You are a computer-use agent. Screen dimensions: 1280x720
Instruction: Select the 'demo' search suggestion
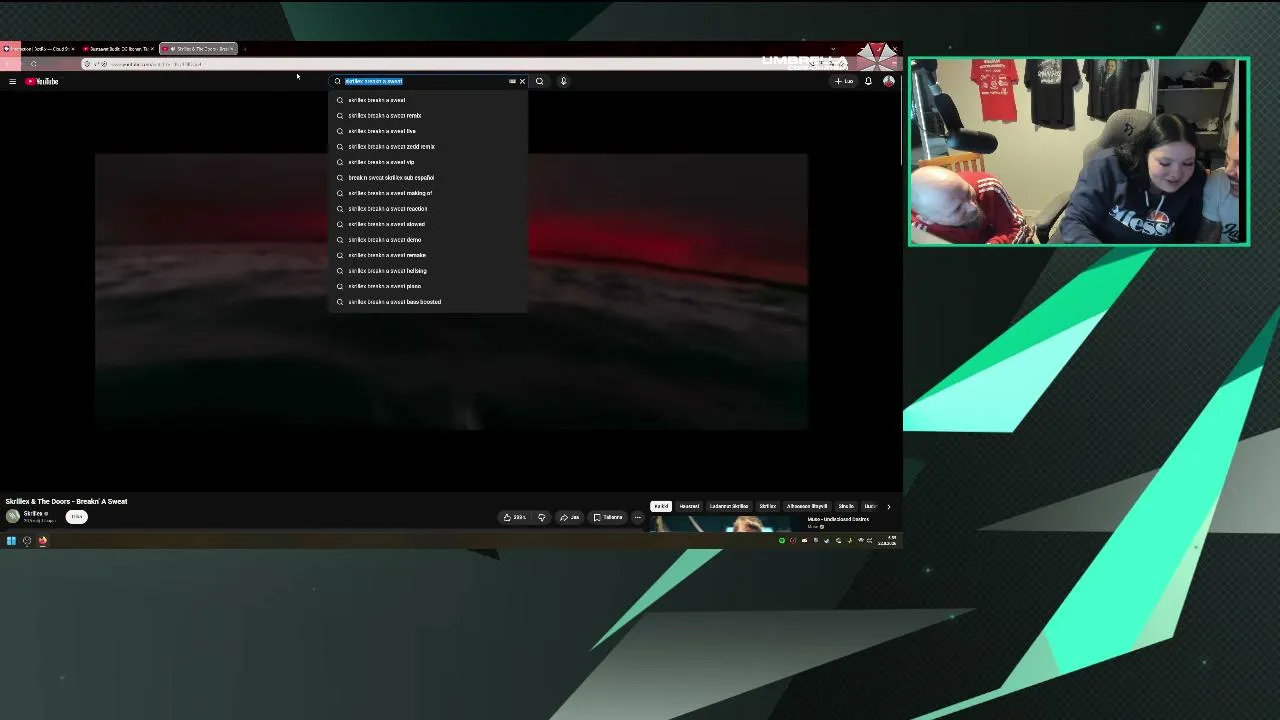pyautogui.click(x=428, y=239)
